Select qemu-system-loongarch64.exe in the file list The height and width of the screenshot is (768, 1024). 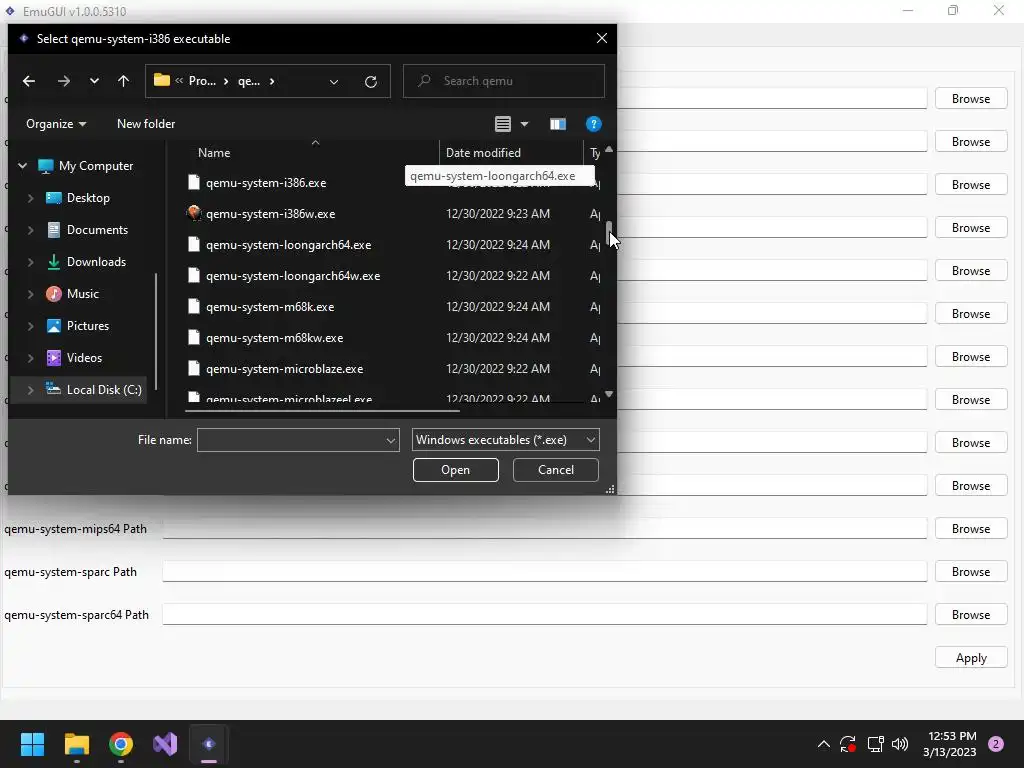[288, 245]
